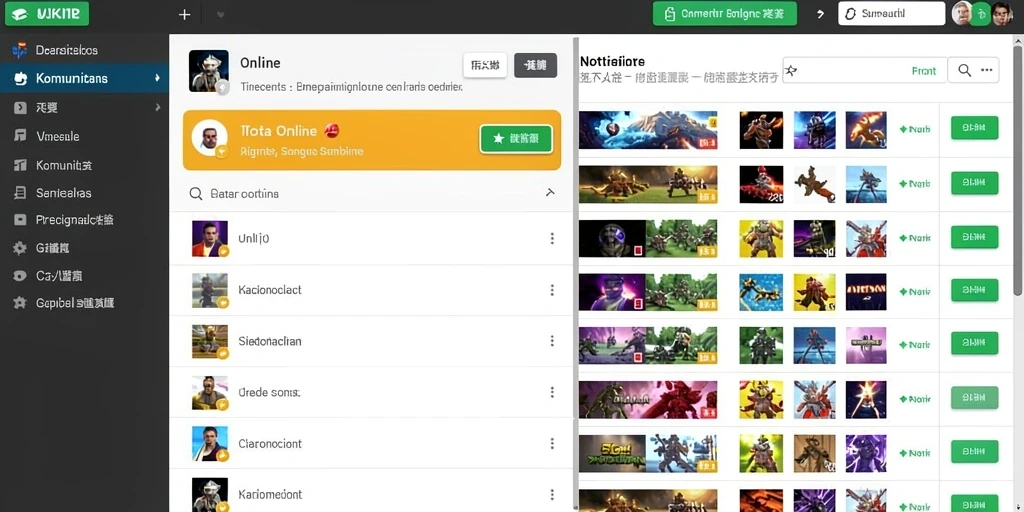The height and width of the screenshot is (512, 1024).
Task: Select the Siedonaclian list entry
Action: (x=371, y=341)
